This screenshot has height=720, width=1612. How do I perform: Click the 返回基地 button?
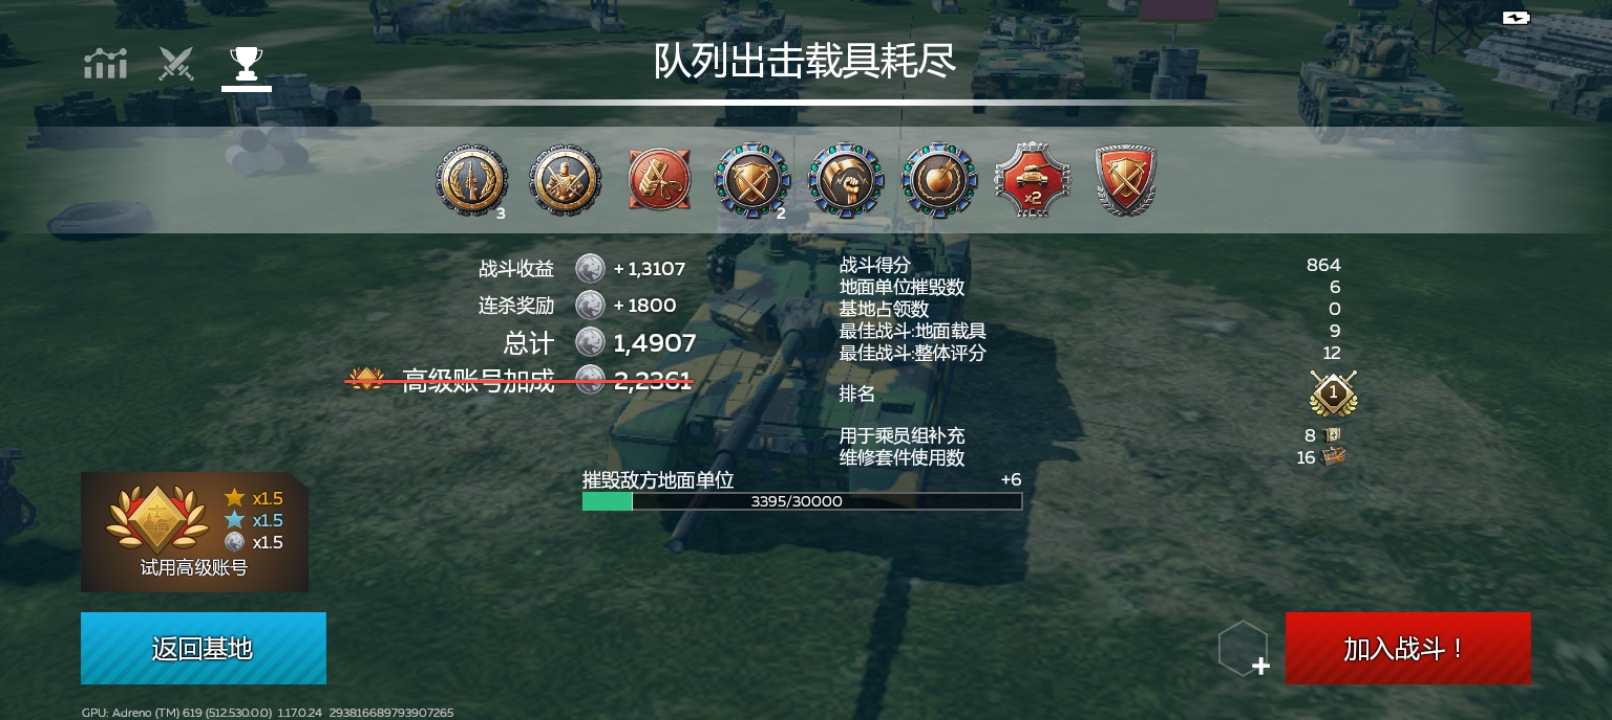pos(203,648)
